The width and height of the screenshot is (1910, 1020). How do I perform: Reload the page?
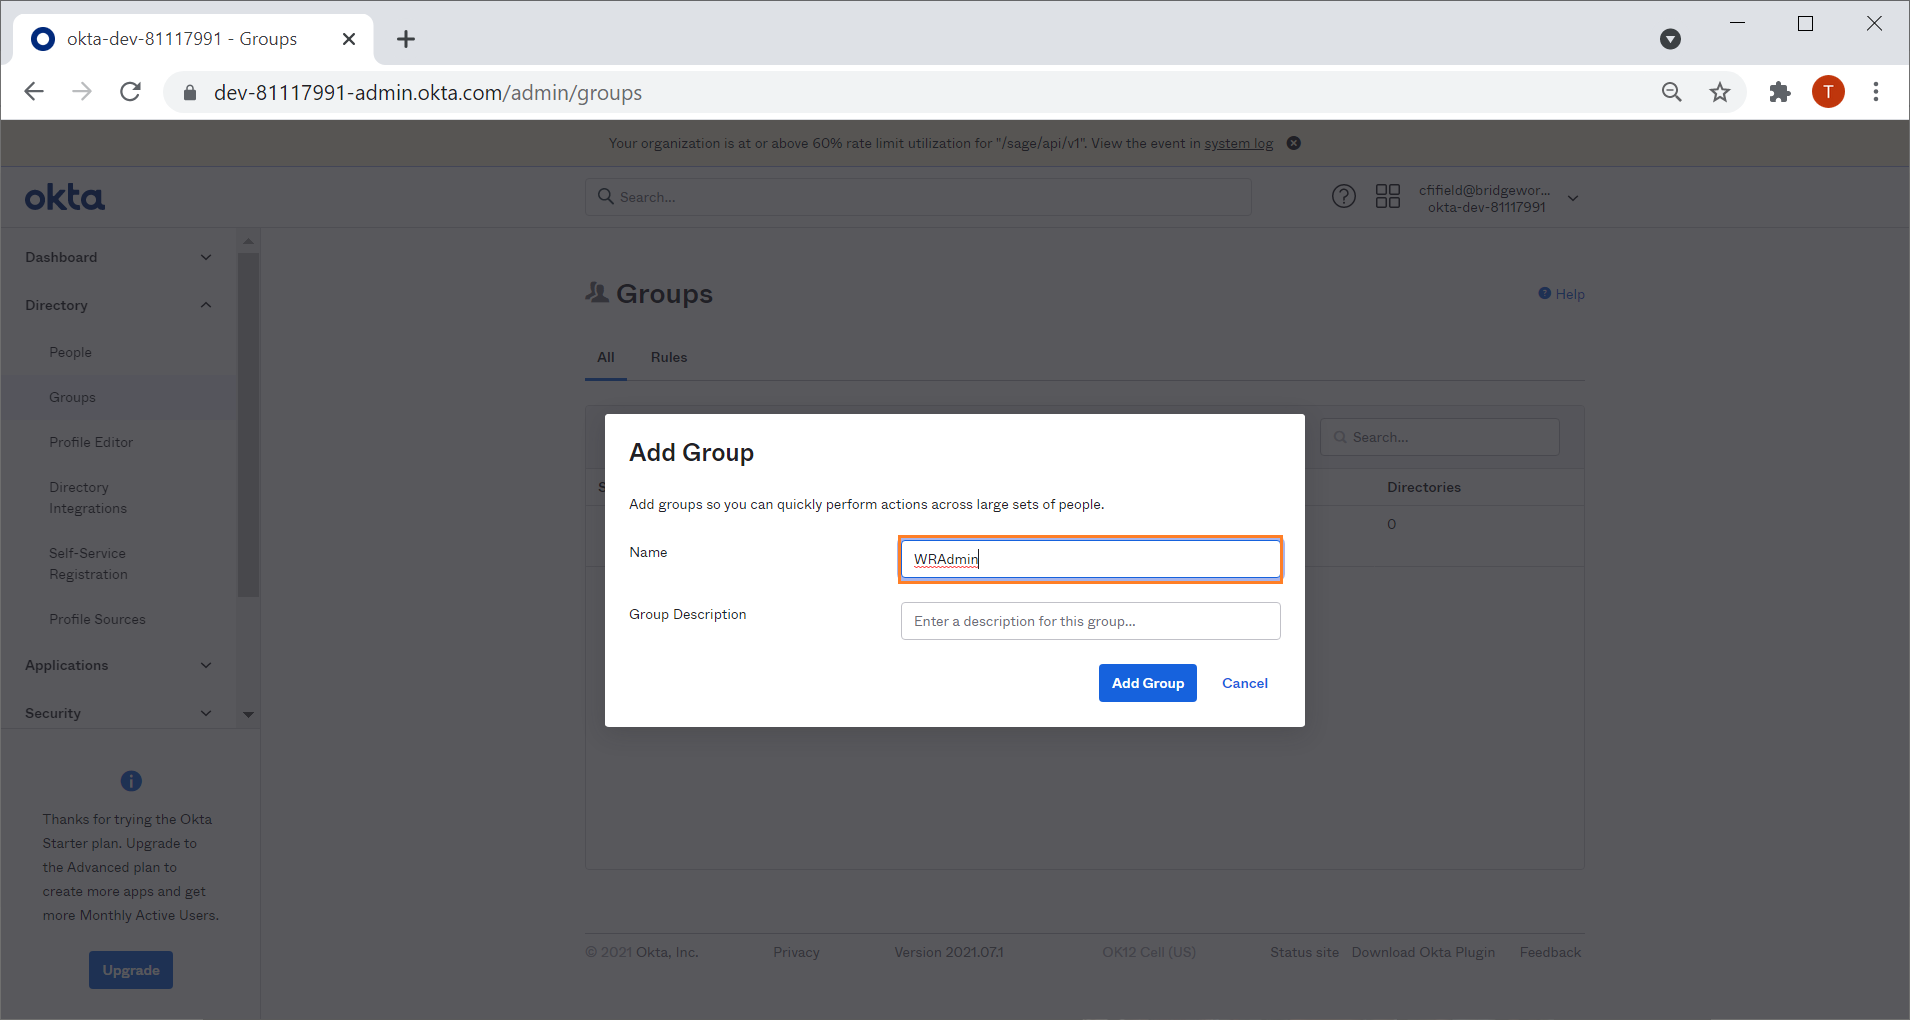130,92
